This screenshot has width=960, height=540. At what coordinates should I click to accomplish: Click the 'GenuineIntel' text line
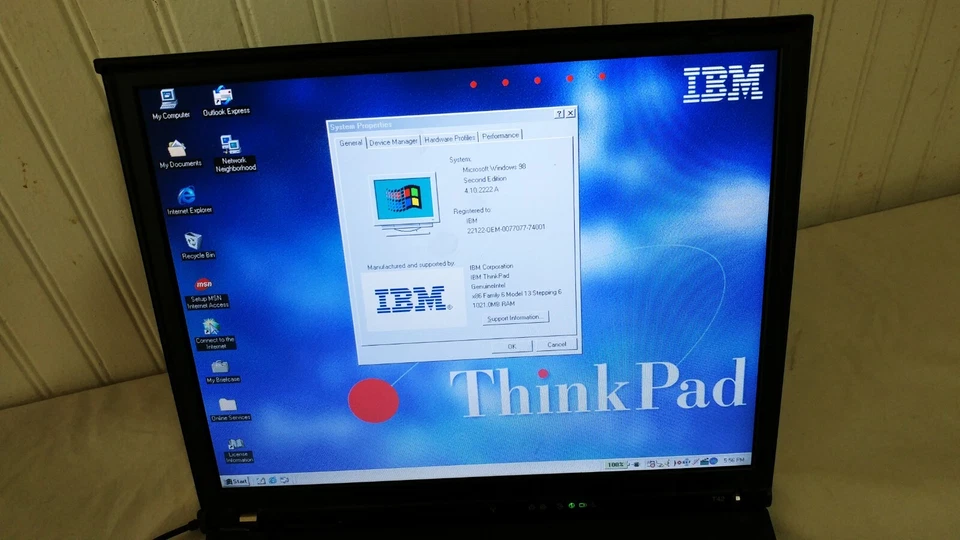488,286
